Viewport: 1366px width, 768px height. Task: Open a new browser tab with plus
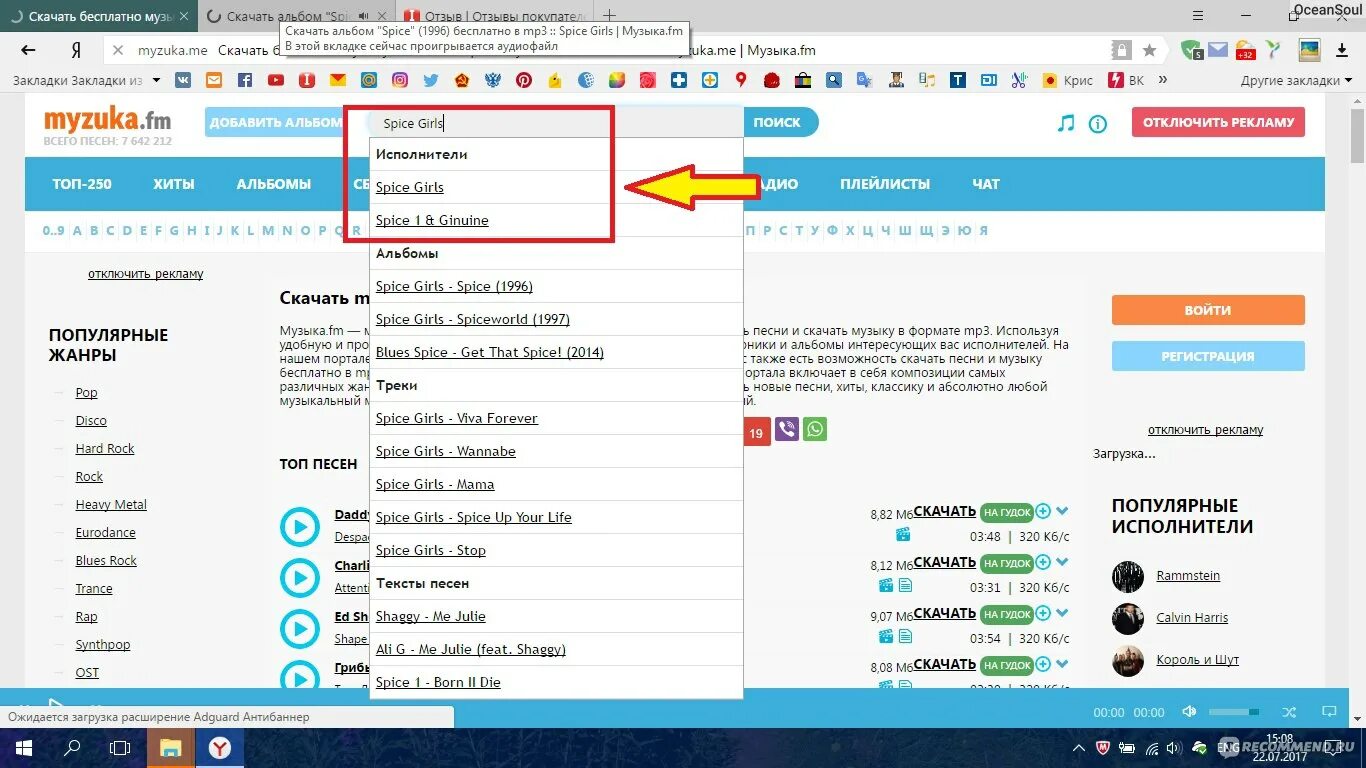click(x=609, y=16)
